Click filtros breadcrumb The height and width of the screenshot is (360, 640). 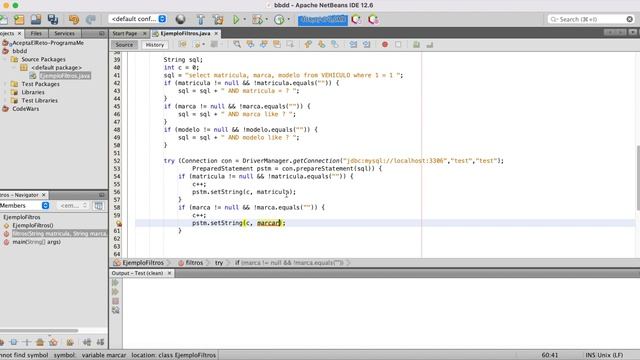[x=194, y=263]
